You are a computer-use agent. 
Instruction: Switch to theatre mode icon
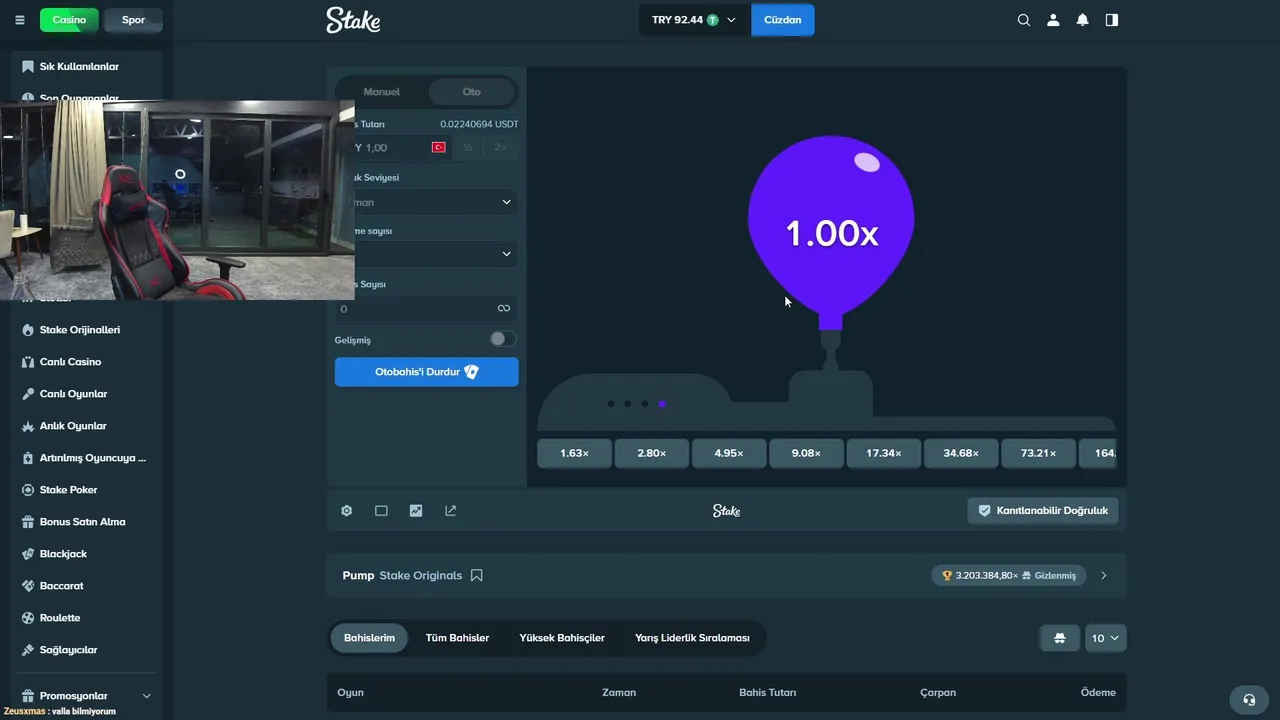pos(381,510)
